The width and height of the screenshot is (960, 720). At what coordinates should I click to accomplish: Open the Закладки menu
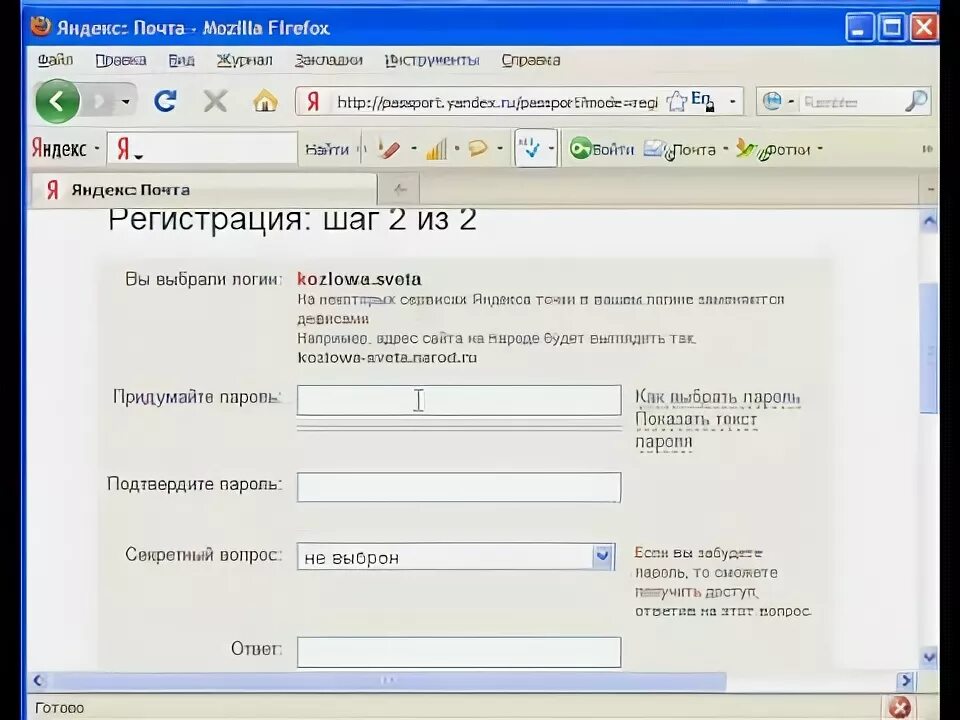tap(329, 60)
